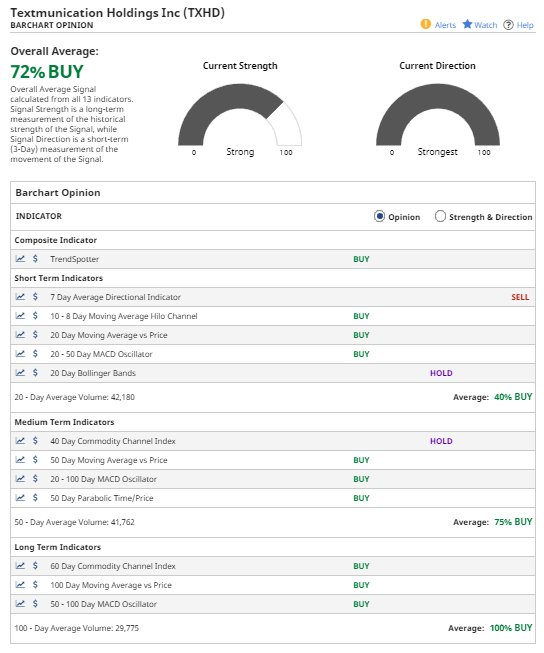Image resolution: width=544 pixels, height=653 pixels.
Task: Click dollar icon for 40 Day Commodity Channel Index
Action: 35,441
